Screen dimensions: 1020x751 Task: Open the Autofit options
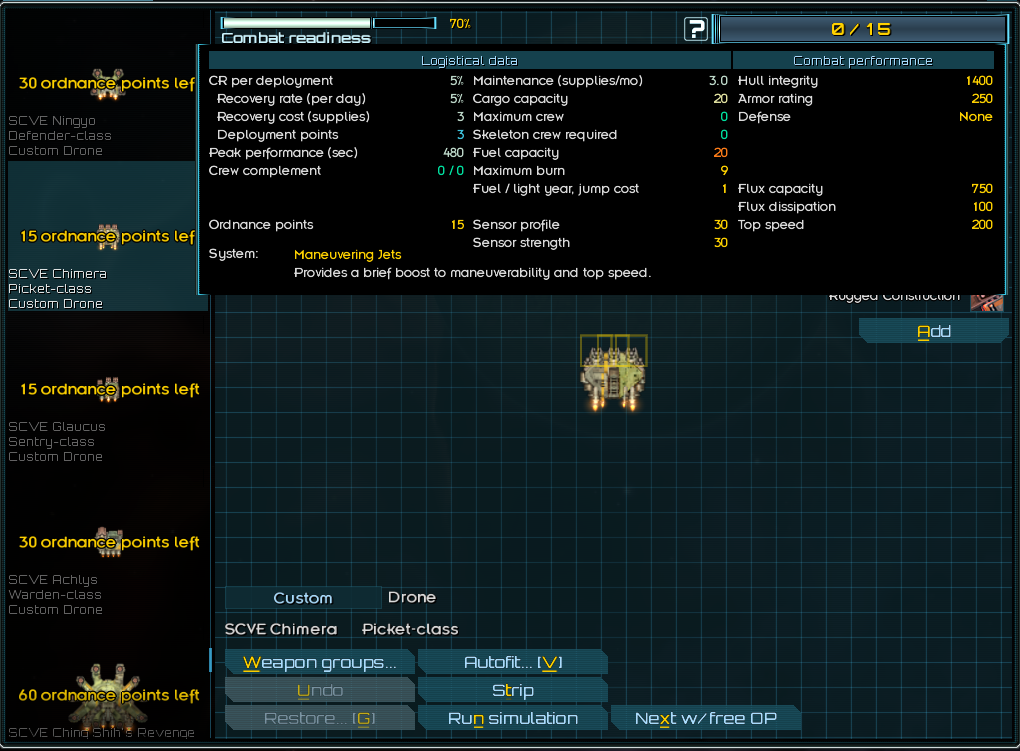[x=512, y=662]
